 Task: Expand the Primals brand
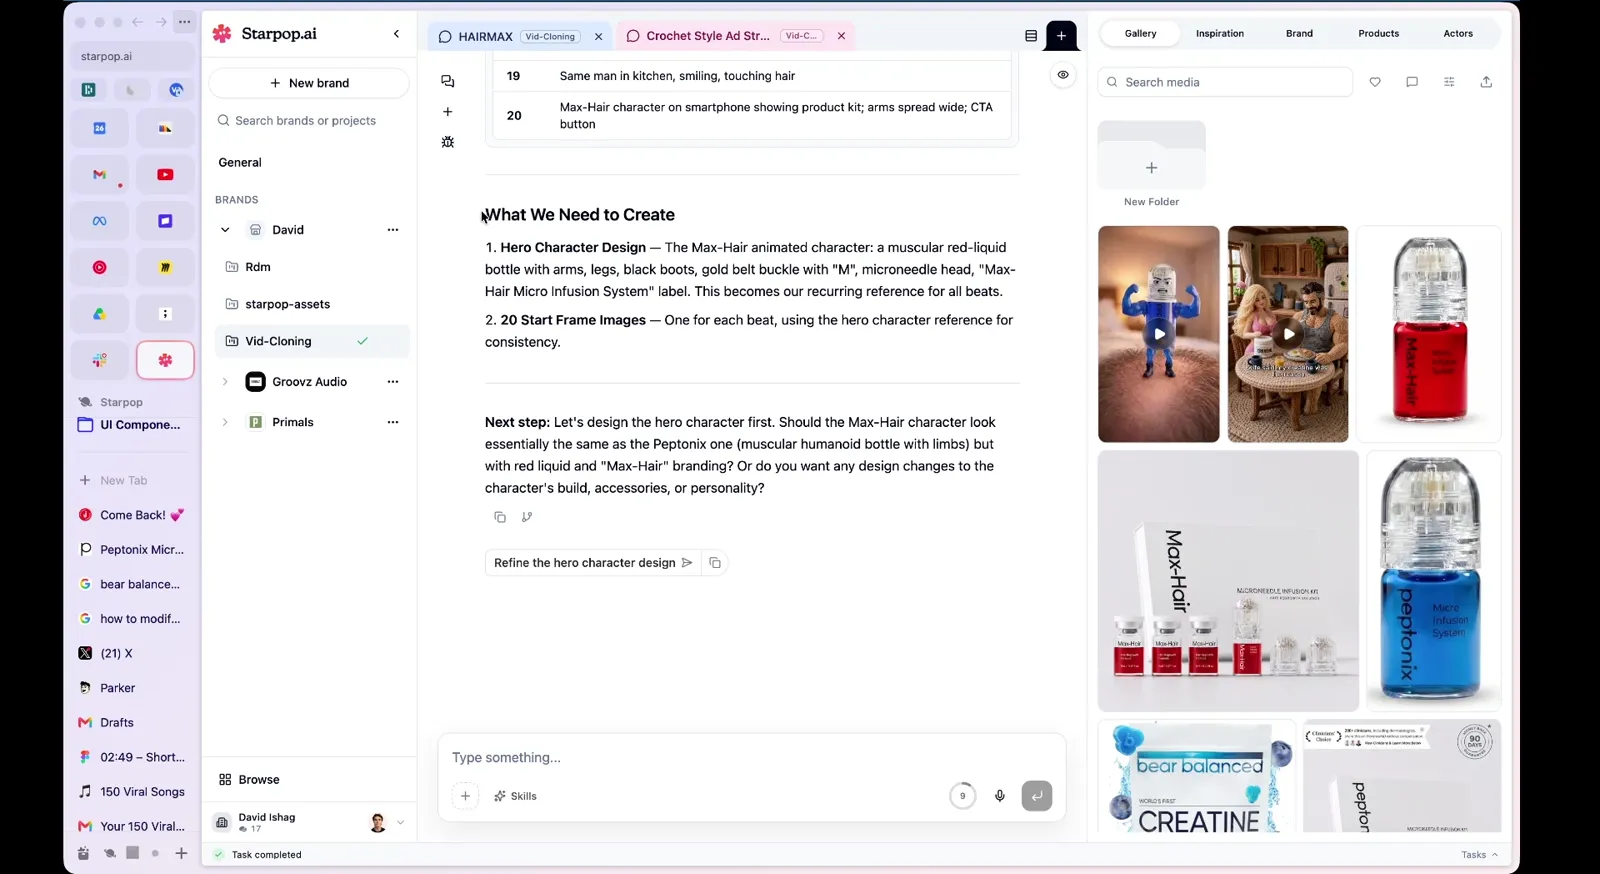[x=225, y=422]
